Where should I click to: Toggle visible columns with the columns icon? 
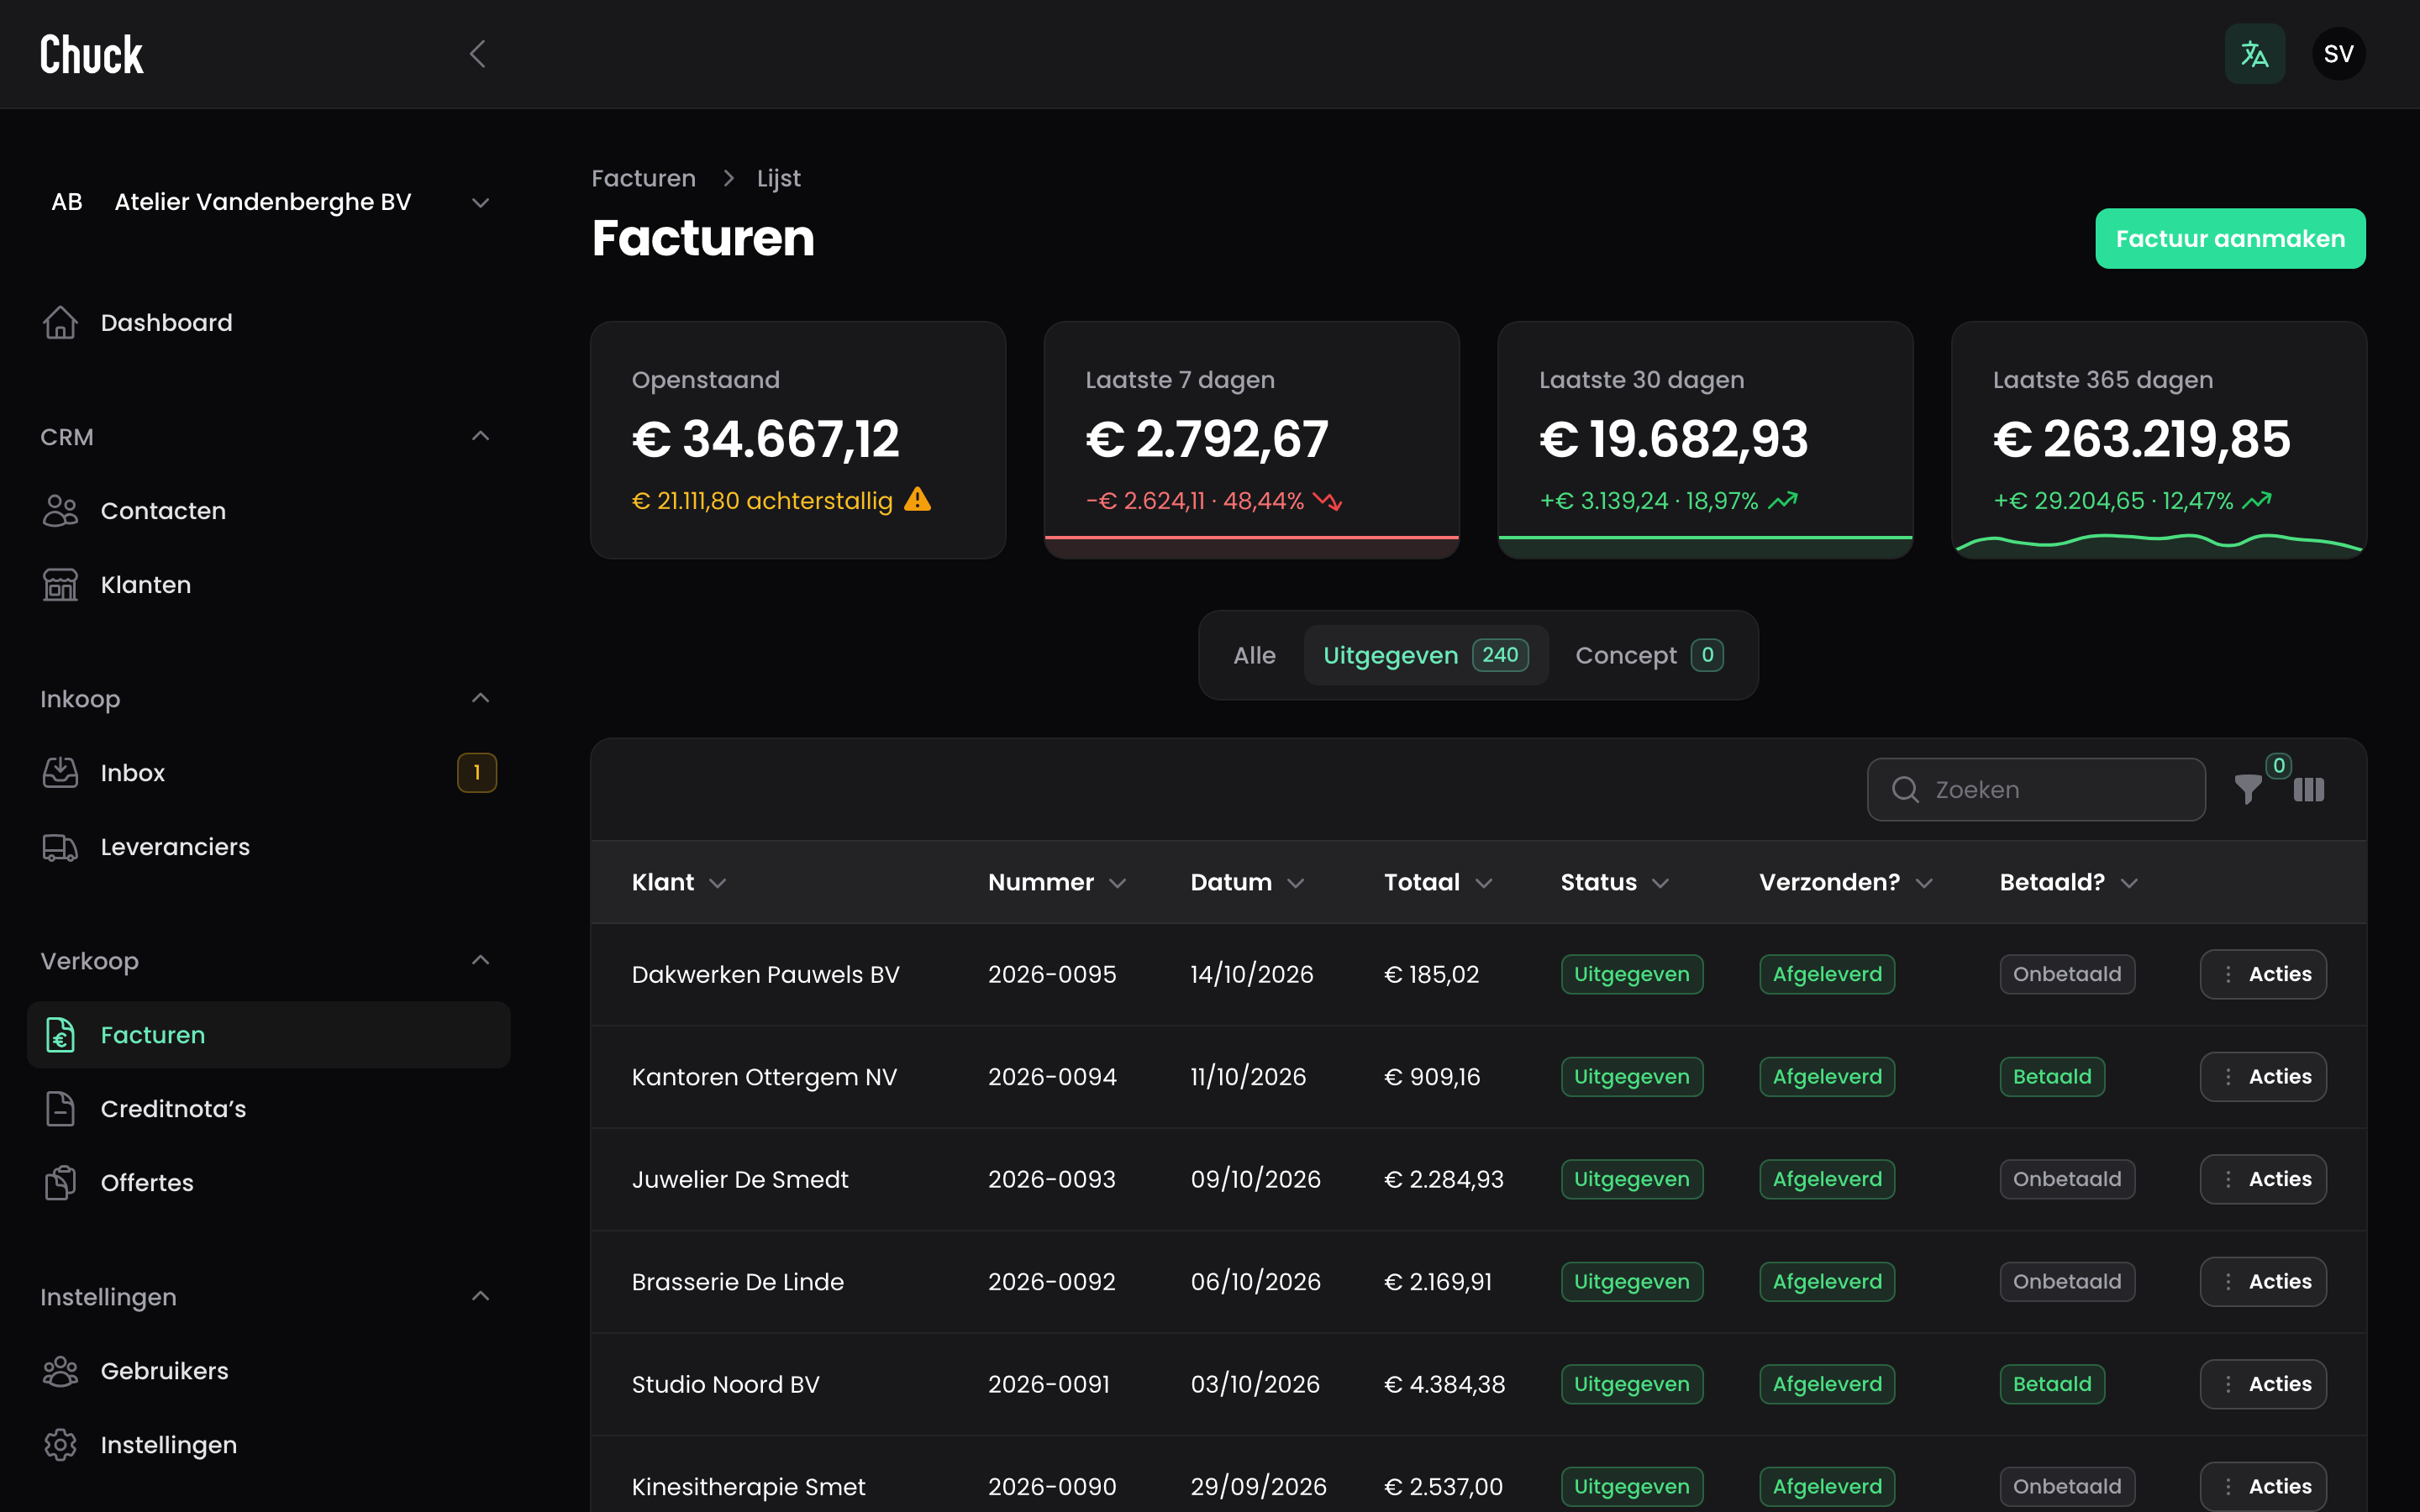click(2309, 790)
